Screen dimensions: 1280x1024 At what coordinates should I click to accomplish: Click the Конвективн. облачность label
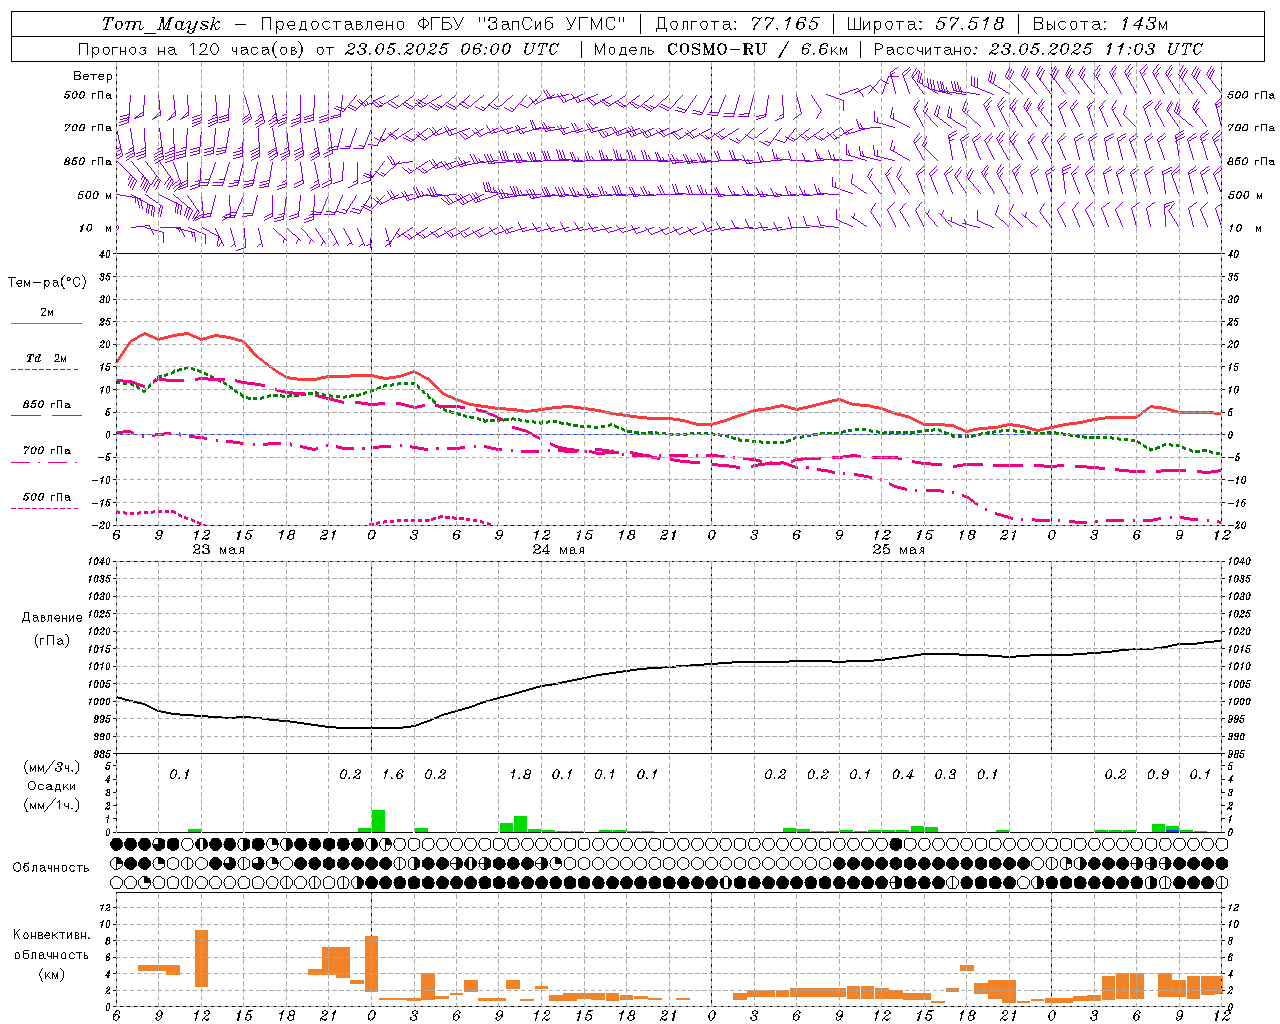(51, 945)
